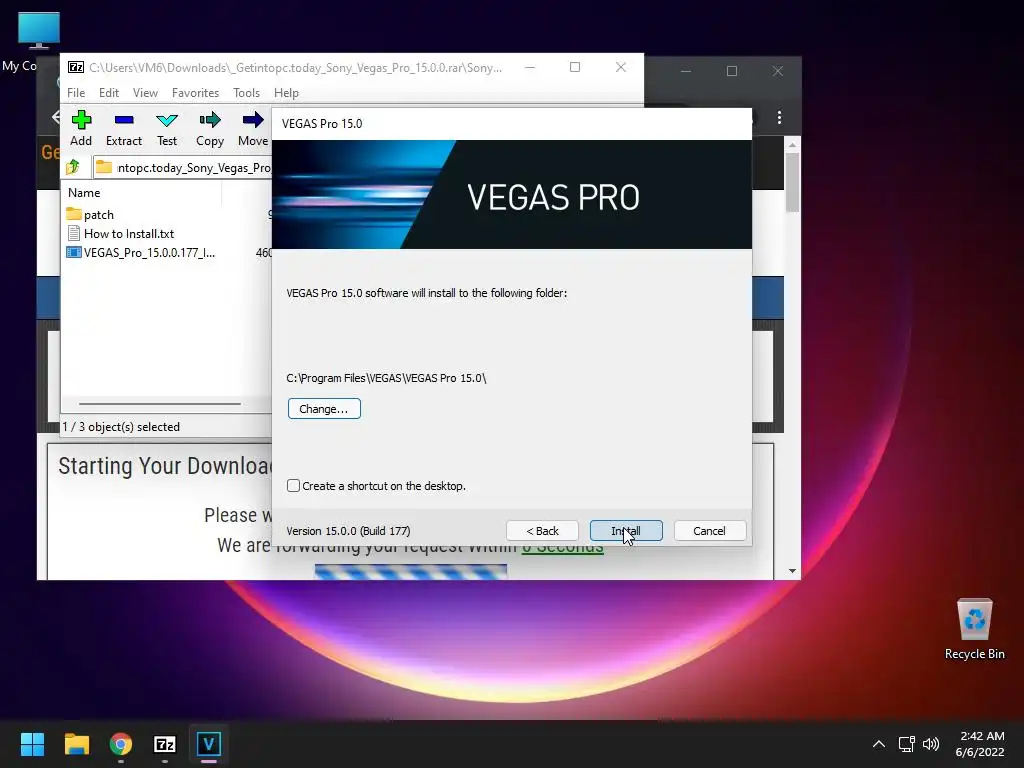Screen dimensions: 1024x768
Task: Click the browser scroll down arrow
Action: pos(792,571)
